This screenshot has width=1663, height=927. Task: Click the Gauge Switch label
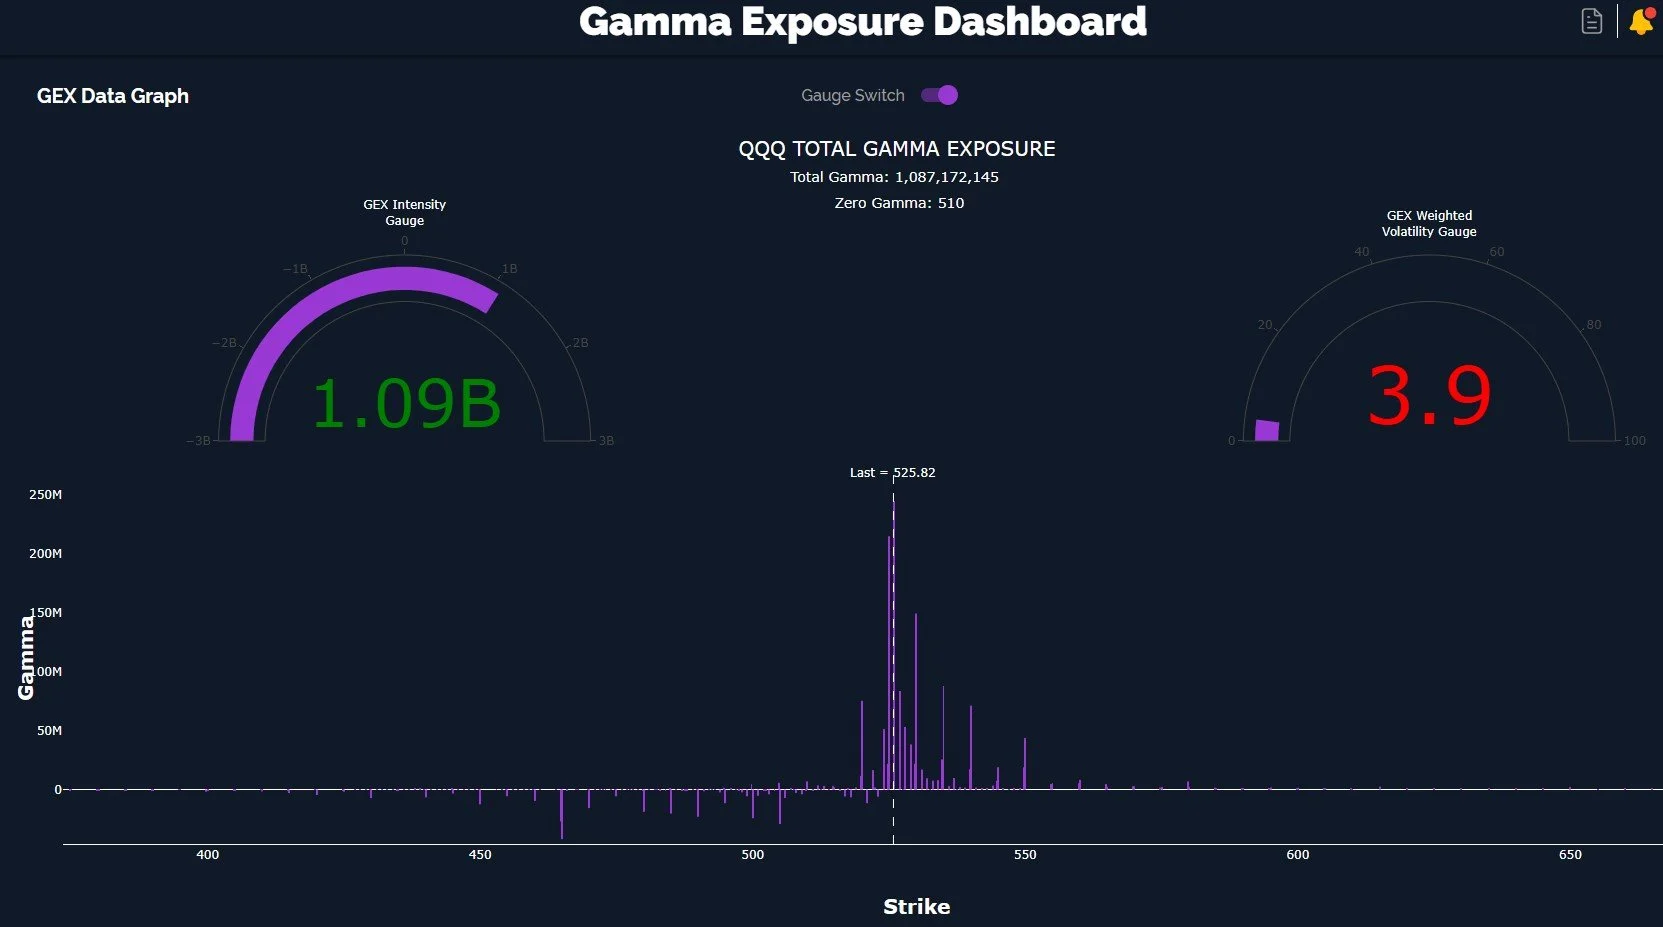[x=853, y=95]
